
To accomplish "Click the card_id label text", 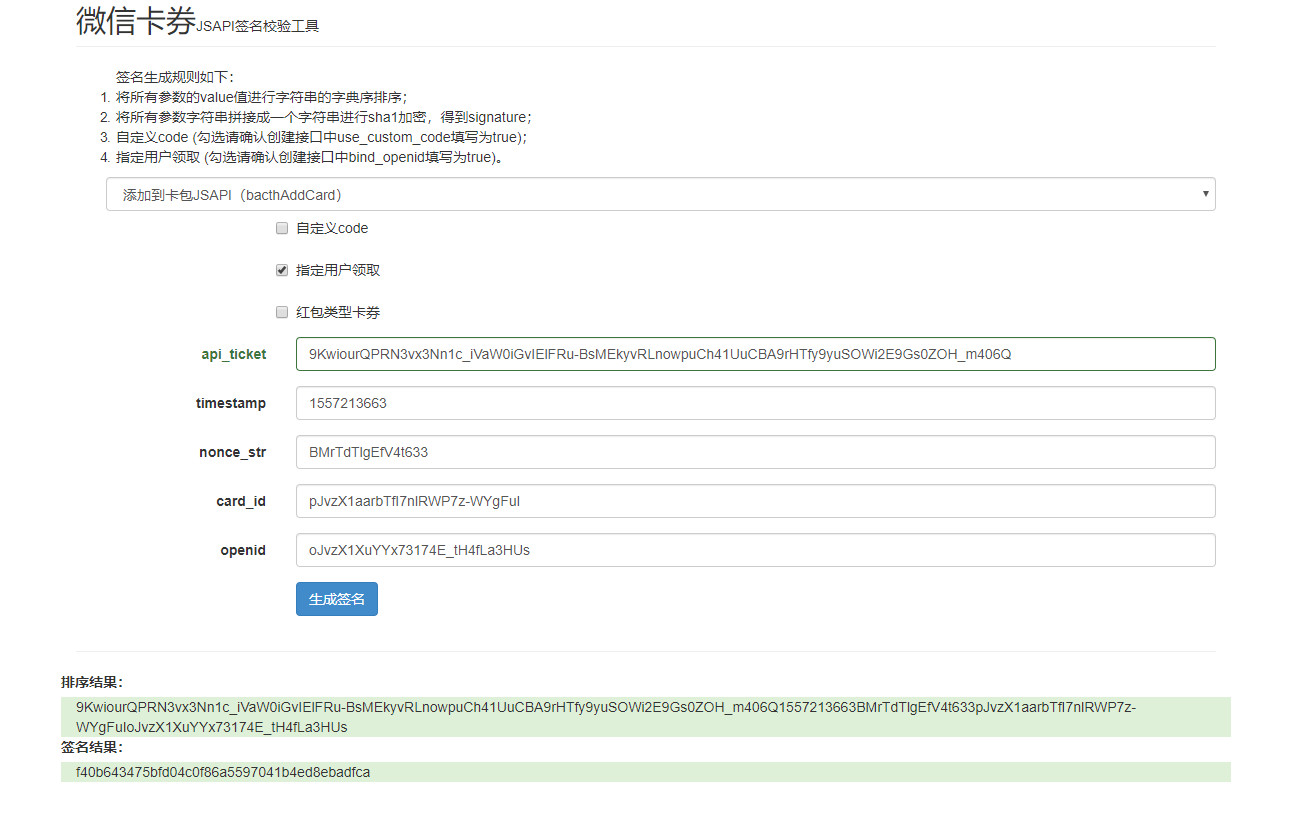I will click(x=241, y=501).
